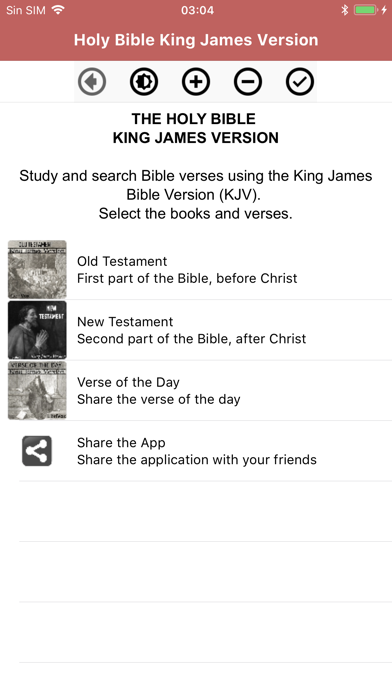
Task: Decrease text size with minus icon
Action: 248,82
